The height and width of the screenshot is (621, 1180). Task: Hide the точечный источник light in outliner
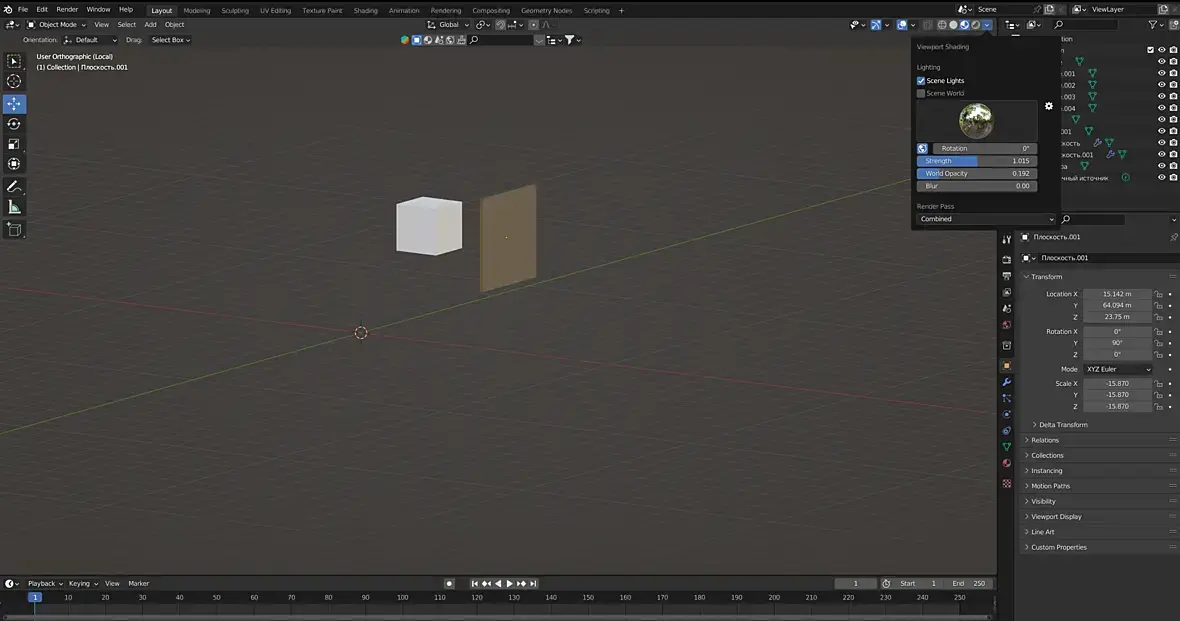[1161, 178]
